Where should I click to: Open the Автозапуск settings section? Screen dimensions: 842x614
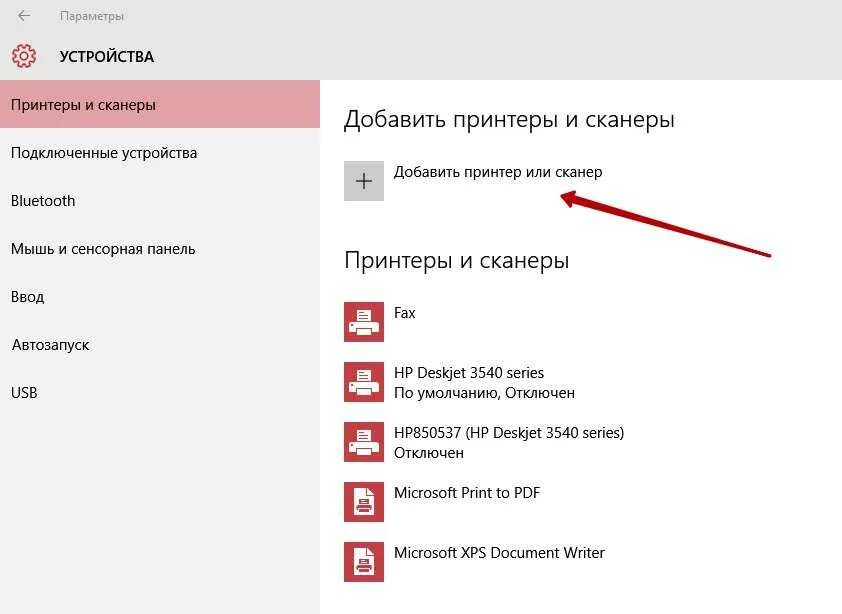tap(160, 344)
